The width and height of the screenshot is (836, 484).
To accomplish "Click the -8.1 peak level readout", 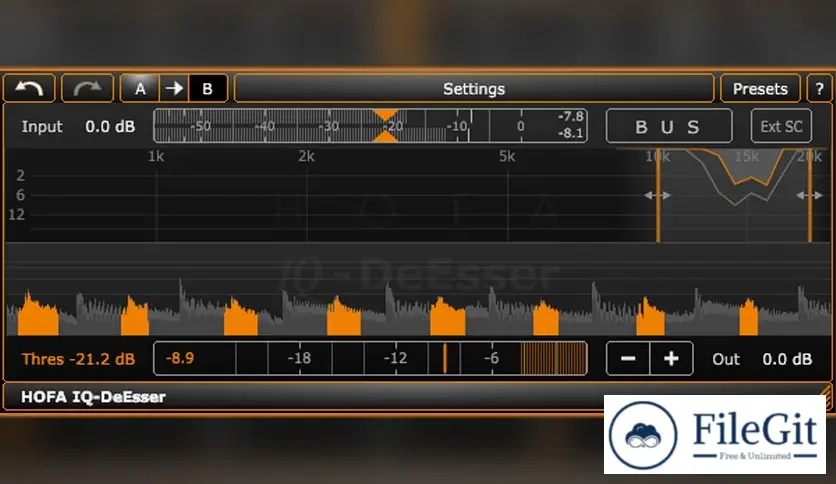I will 570,133.
